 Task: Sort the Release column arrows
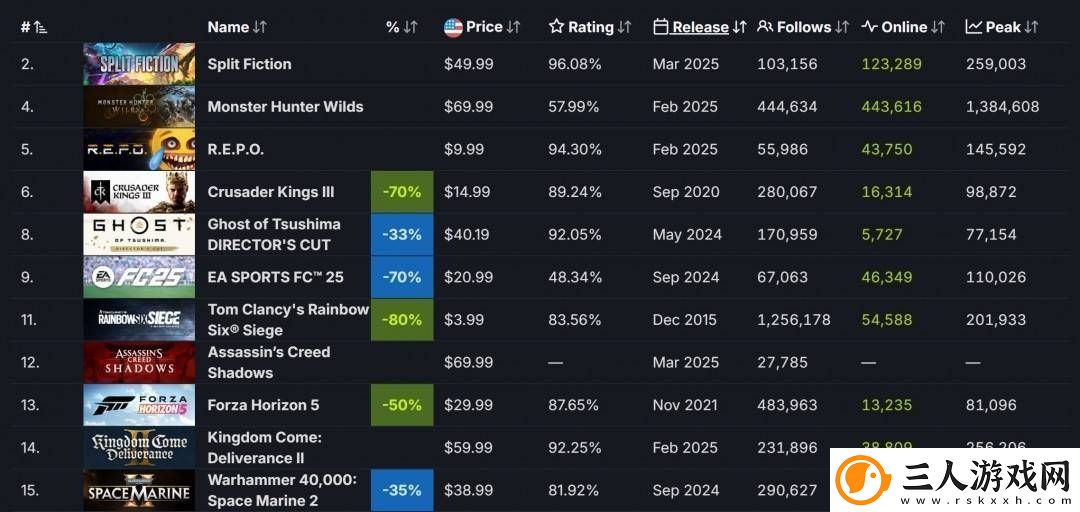click(740, 27)
